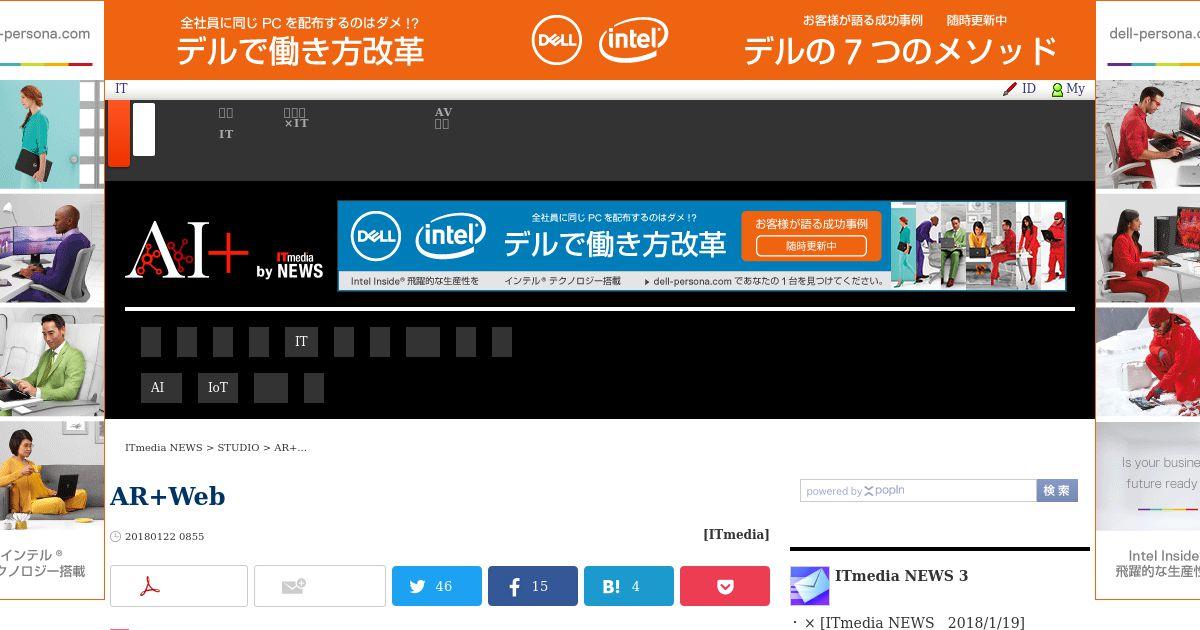Click the left sidebar ad man in green suit
This screenshot has width=1200, height=630.
pyautogui.click(x=52, y=361)
